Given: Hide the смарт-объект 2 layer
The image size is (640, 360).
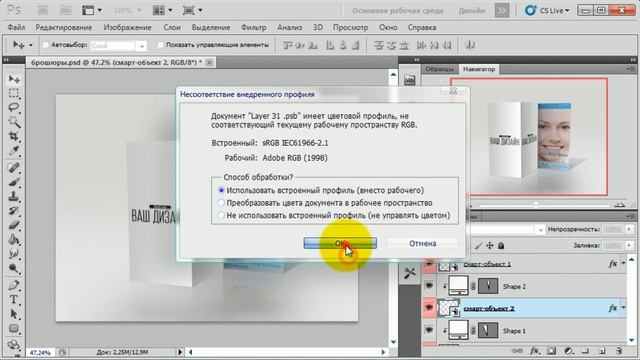Looking at the screenshot, I should pyautogui.click(x=429, y=308).
